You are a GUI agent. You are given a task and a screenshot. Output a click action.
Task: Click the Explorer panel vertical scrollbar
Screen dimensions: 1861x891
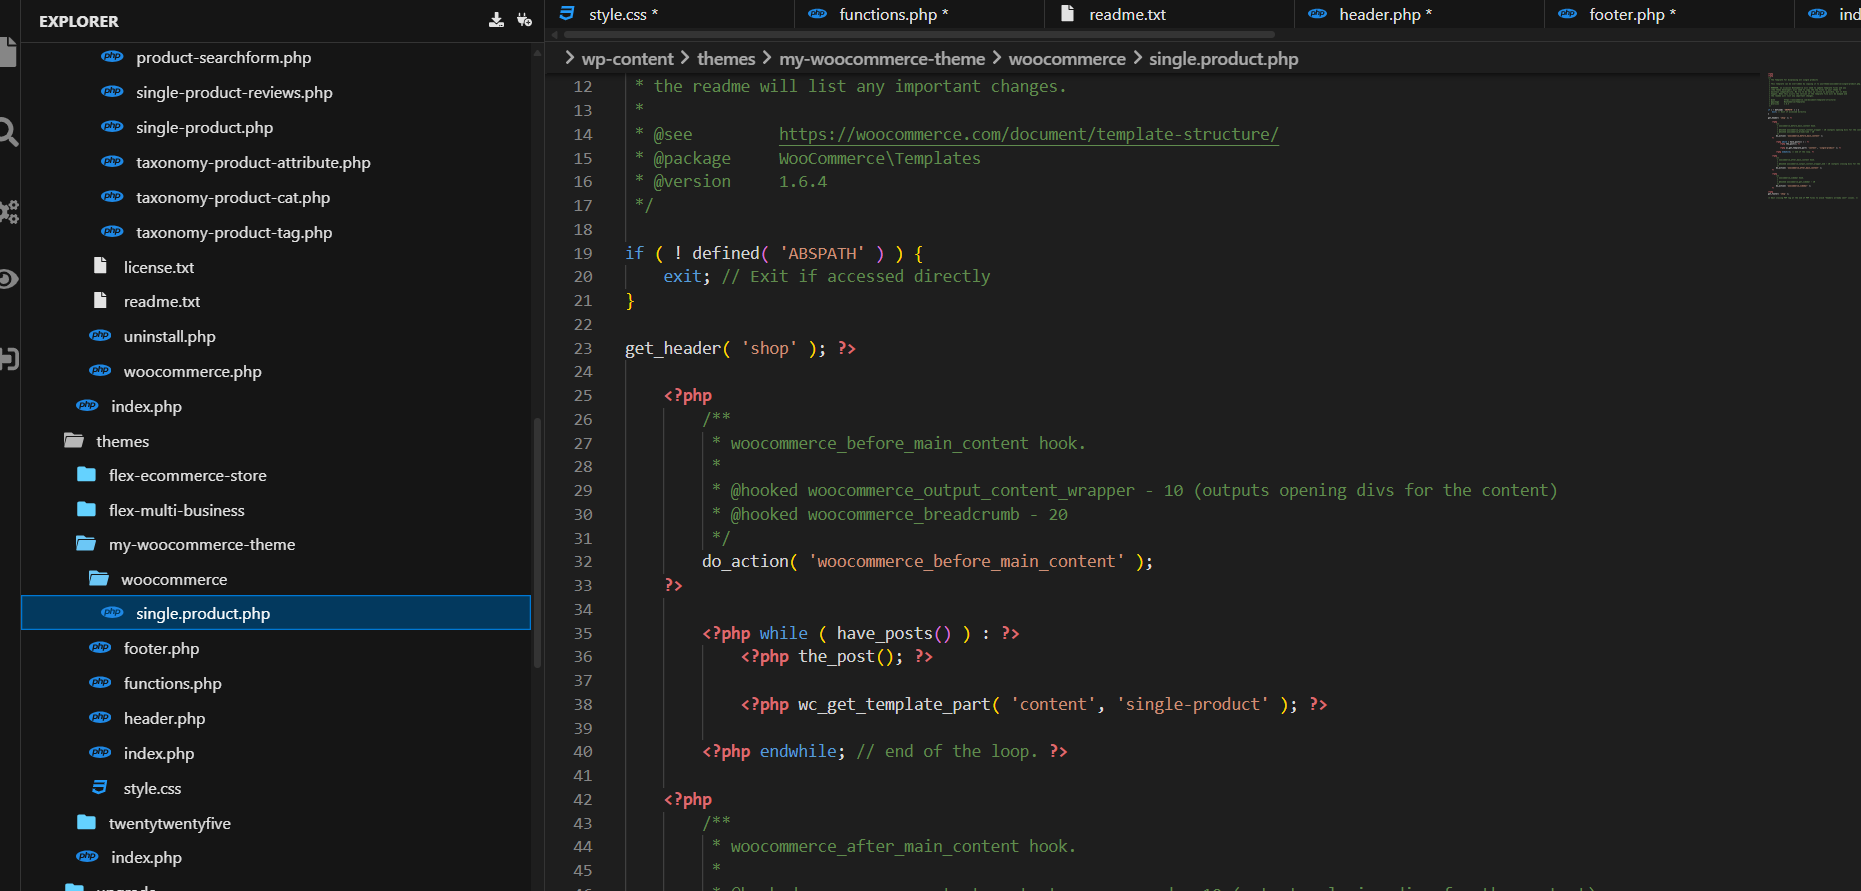(537, 543)
